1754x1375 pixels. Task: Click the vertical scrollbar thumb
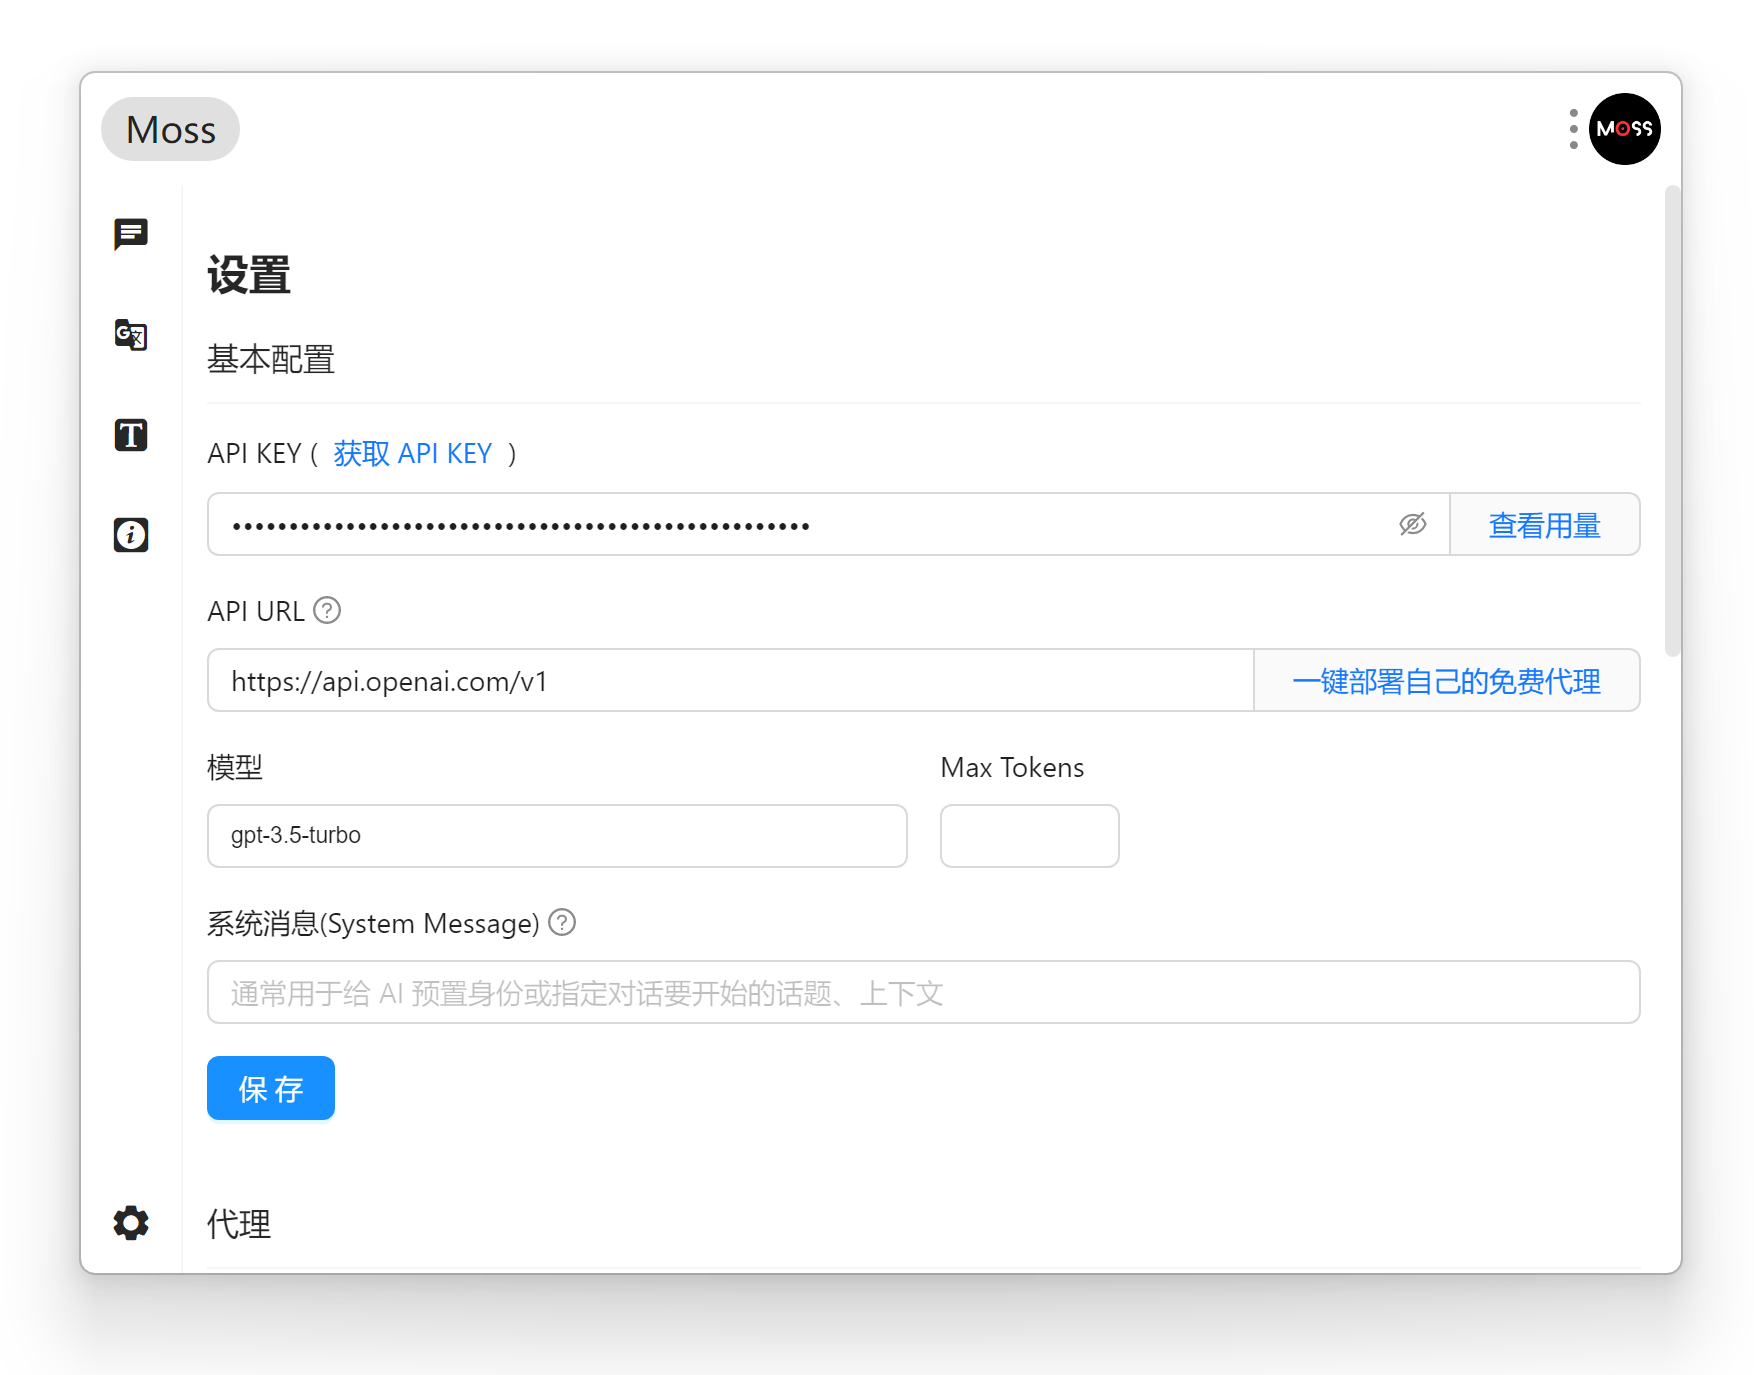click(x=1673, y=420)
